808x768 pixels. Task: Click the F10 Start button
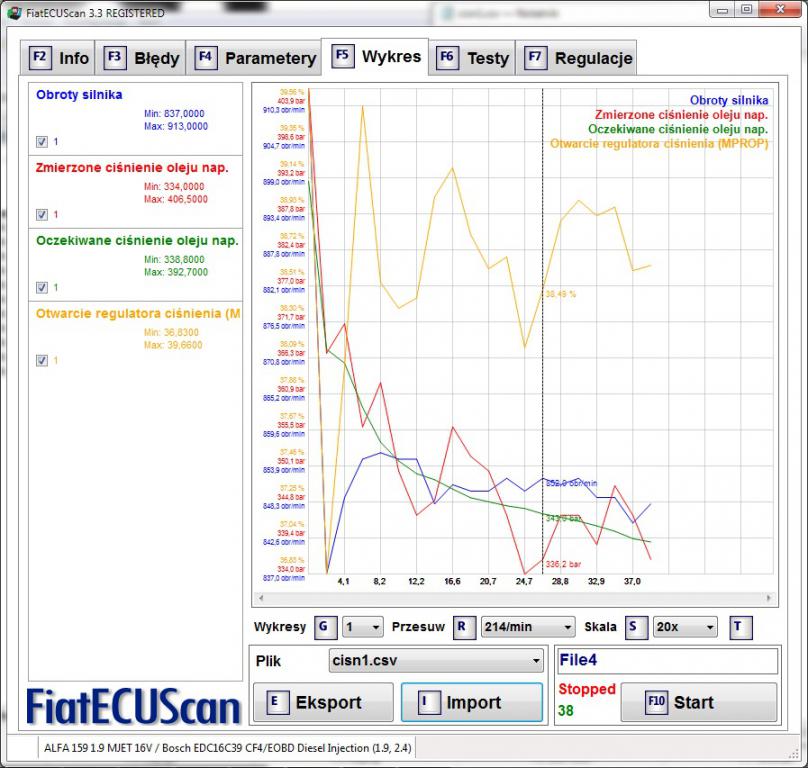tap(699, 702)
